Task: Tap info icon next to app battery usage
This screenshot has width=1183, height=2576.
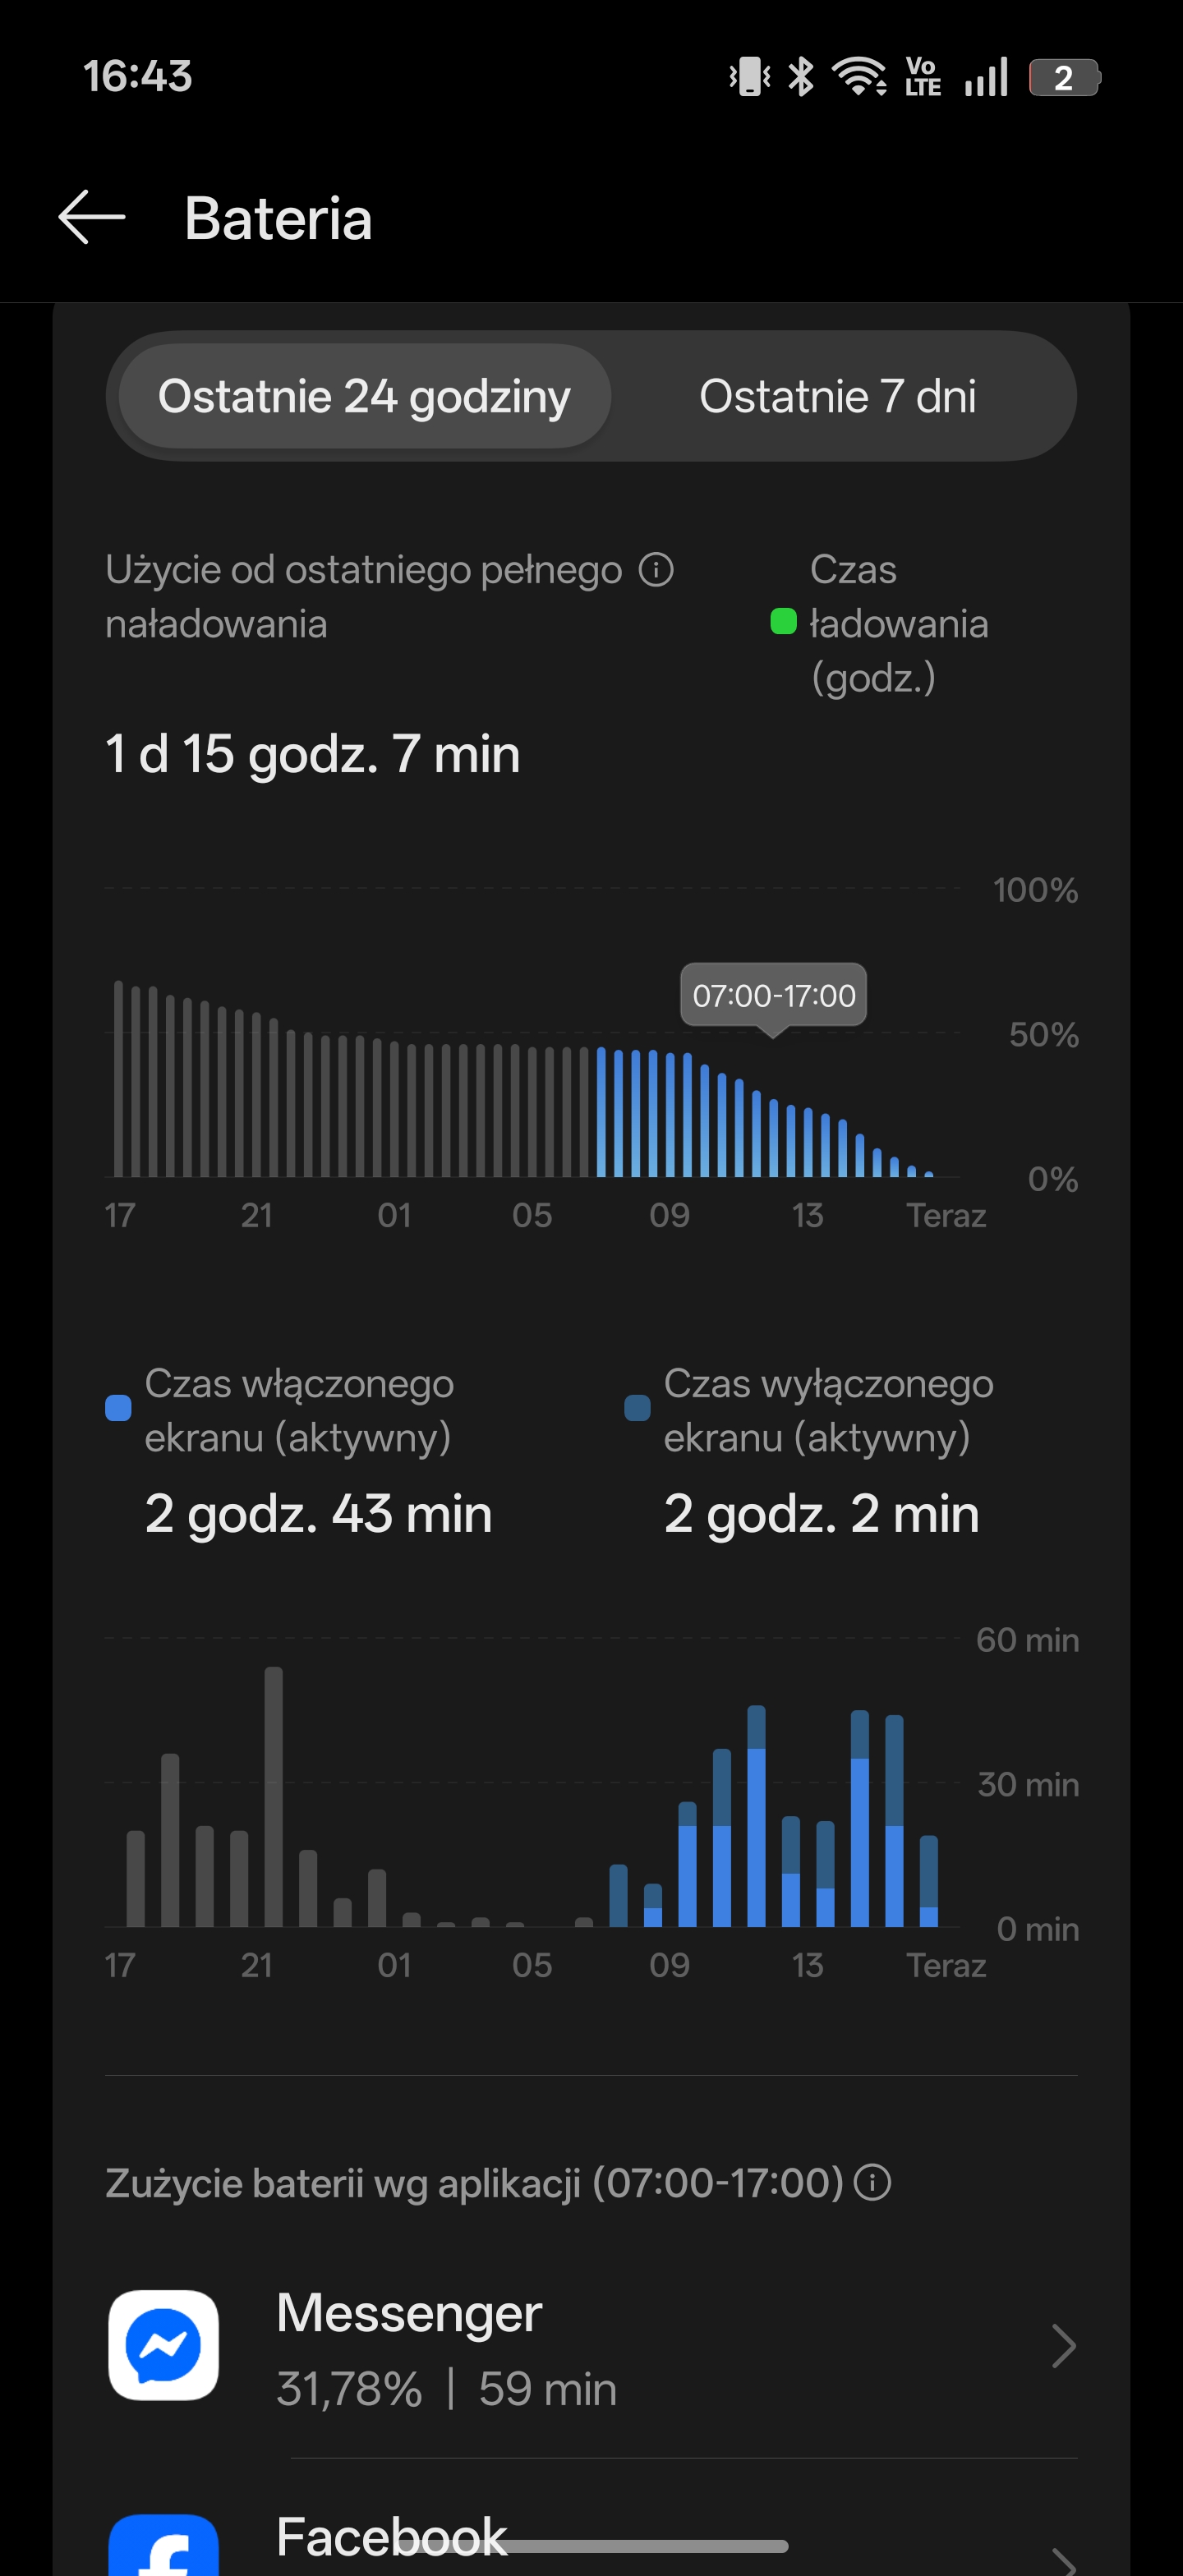Action: pos(872,2182)
